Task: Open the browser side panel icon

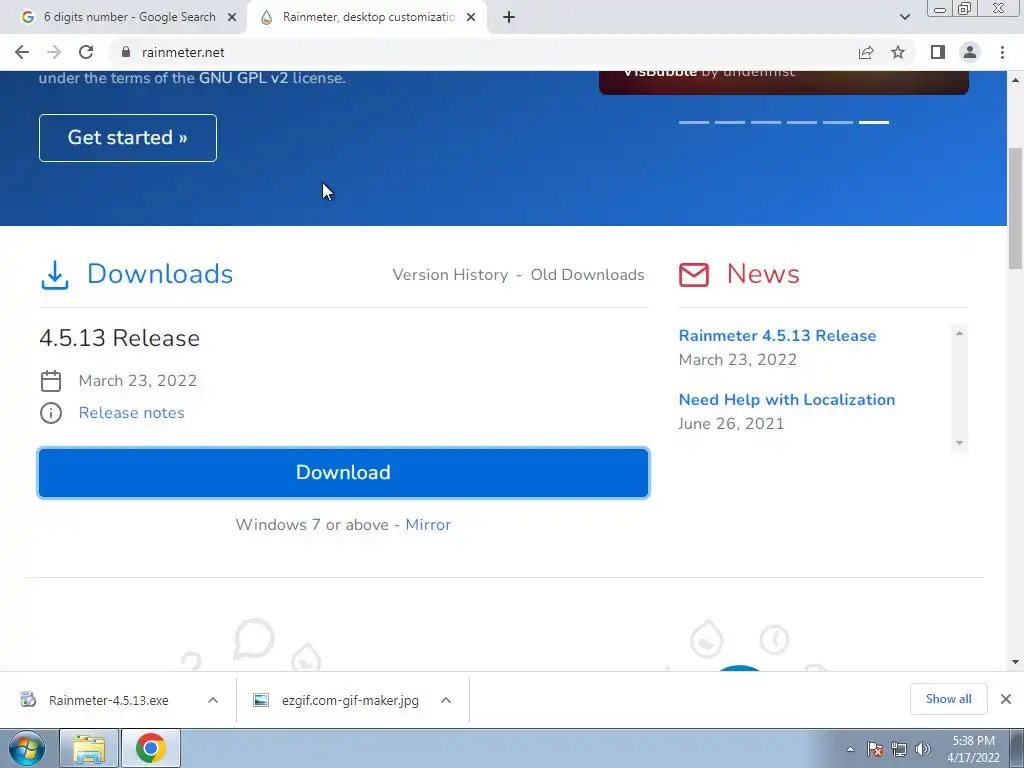Action: pyautogui.click(x=938, y=52)
